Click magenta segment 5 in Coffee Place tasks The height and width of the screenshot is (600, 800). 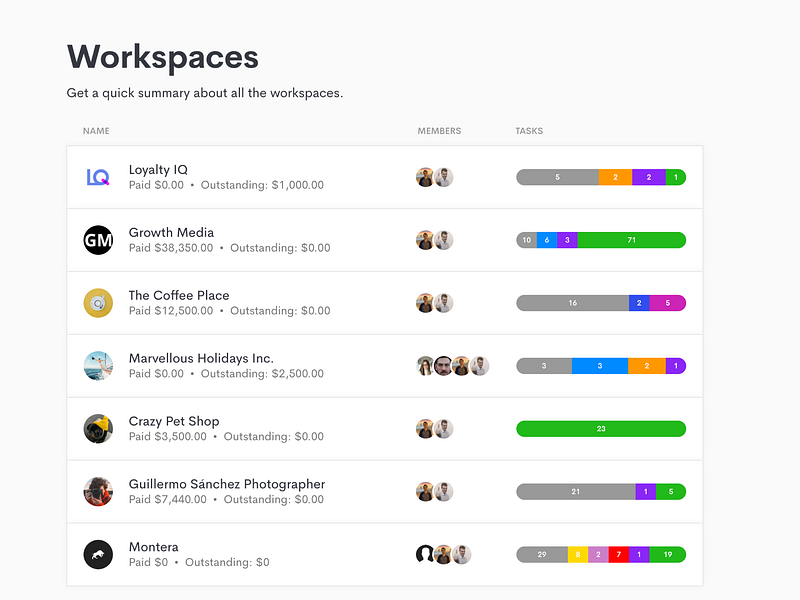(x=668, y=303)
